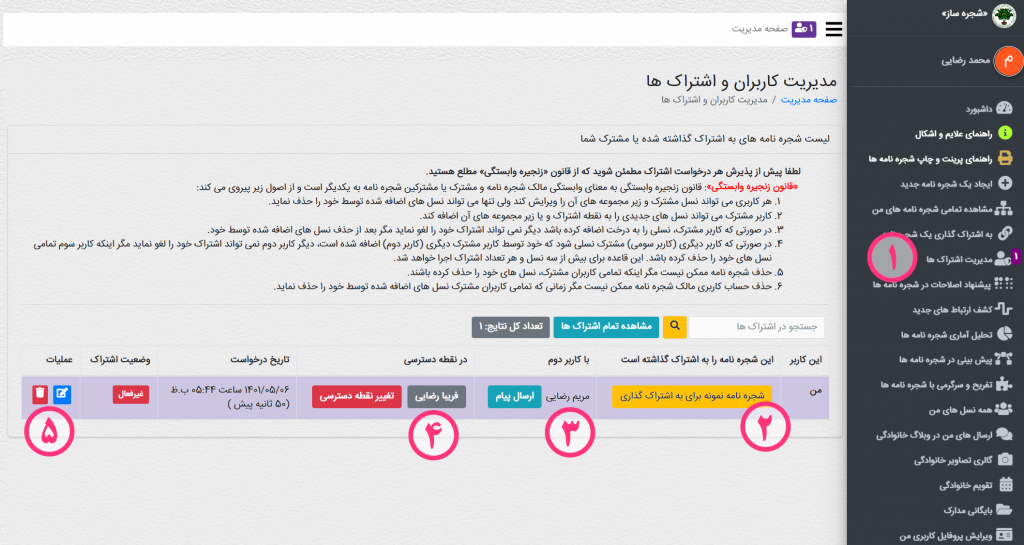The height and width of the screenshot is (545, 1024).
Task: Click the folder icon for بایگانی مدارک
Action: click(1004, 510)
